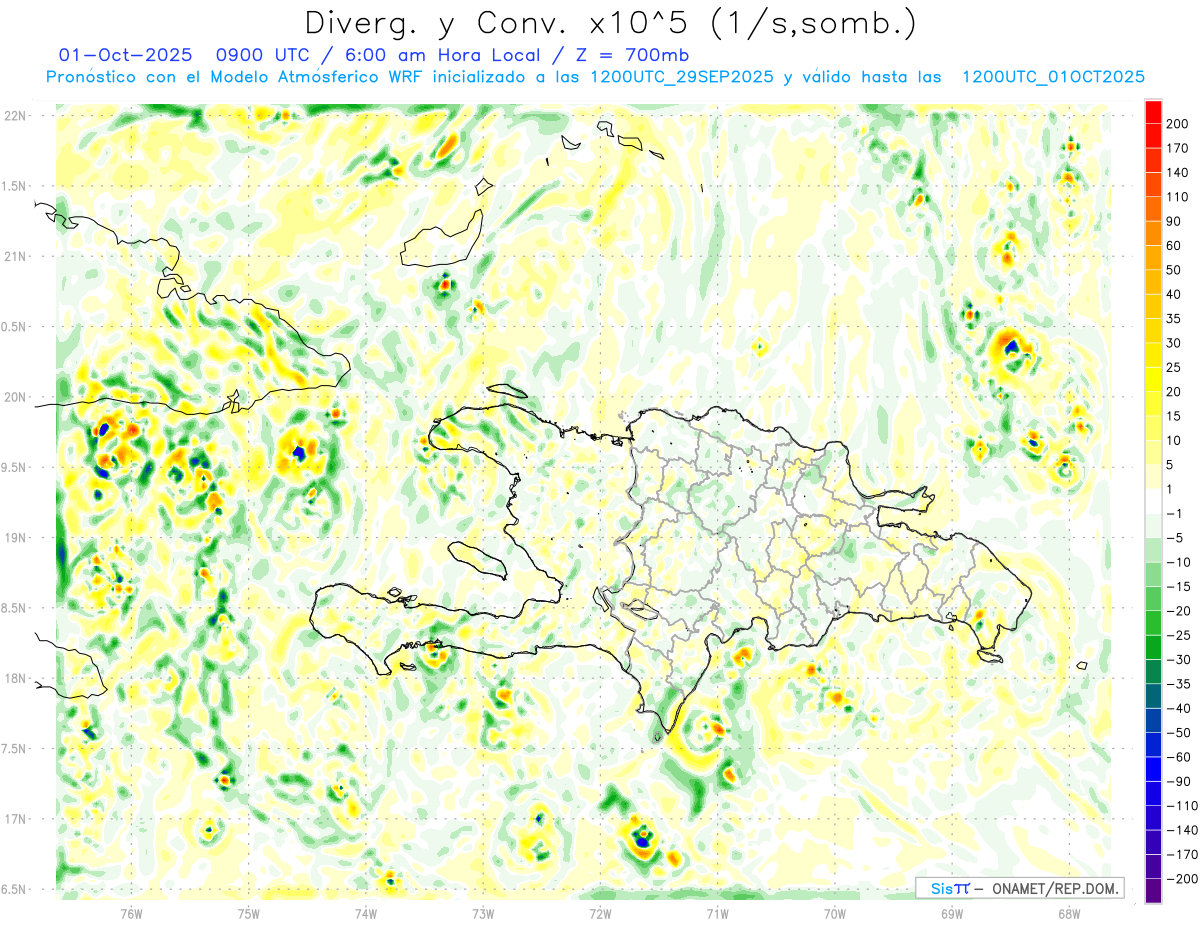Click the '-140' colorbar value

coord(1183,831)
